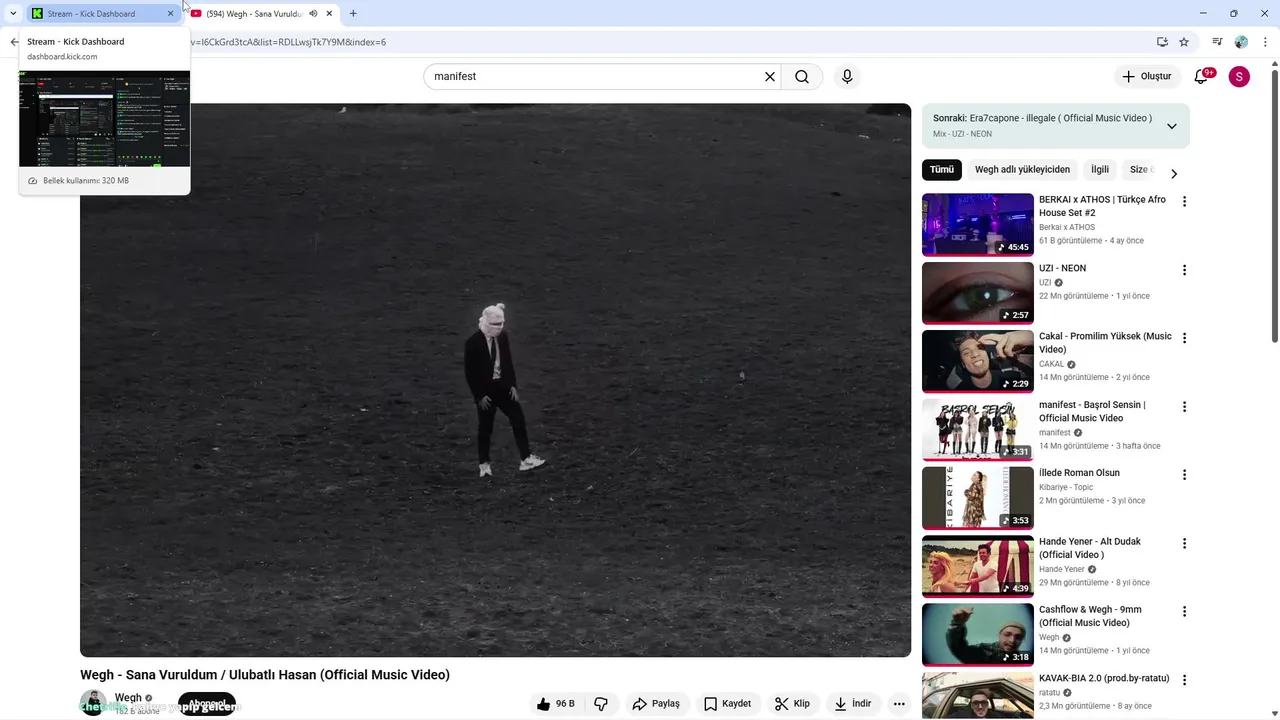Open options menu for İllede Roman Olsun
The image size is (1280, 720).
[x=1184, y=475]
